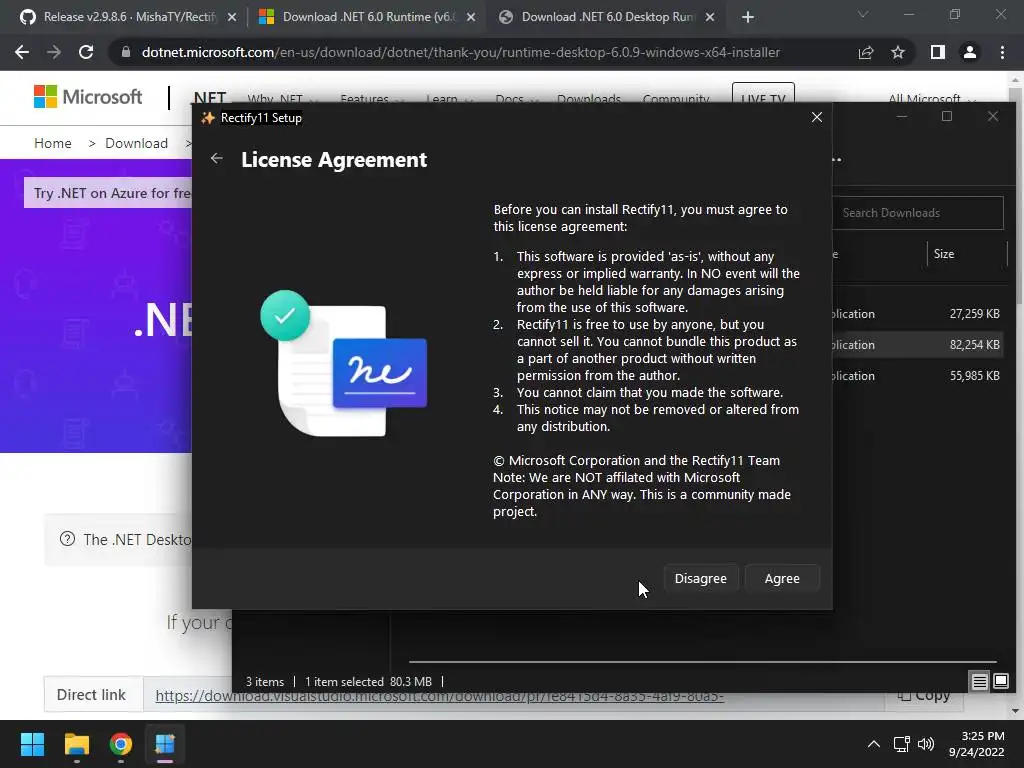Expand the All Microsoft menu
This screenshot has height=768, width=1024.
point(932,98)
